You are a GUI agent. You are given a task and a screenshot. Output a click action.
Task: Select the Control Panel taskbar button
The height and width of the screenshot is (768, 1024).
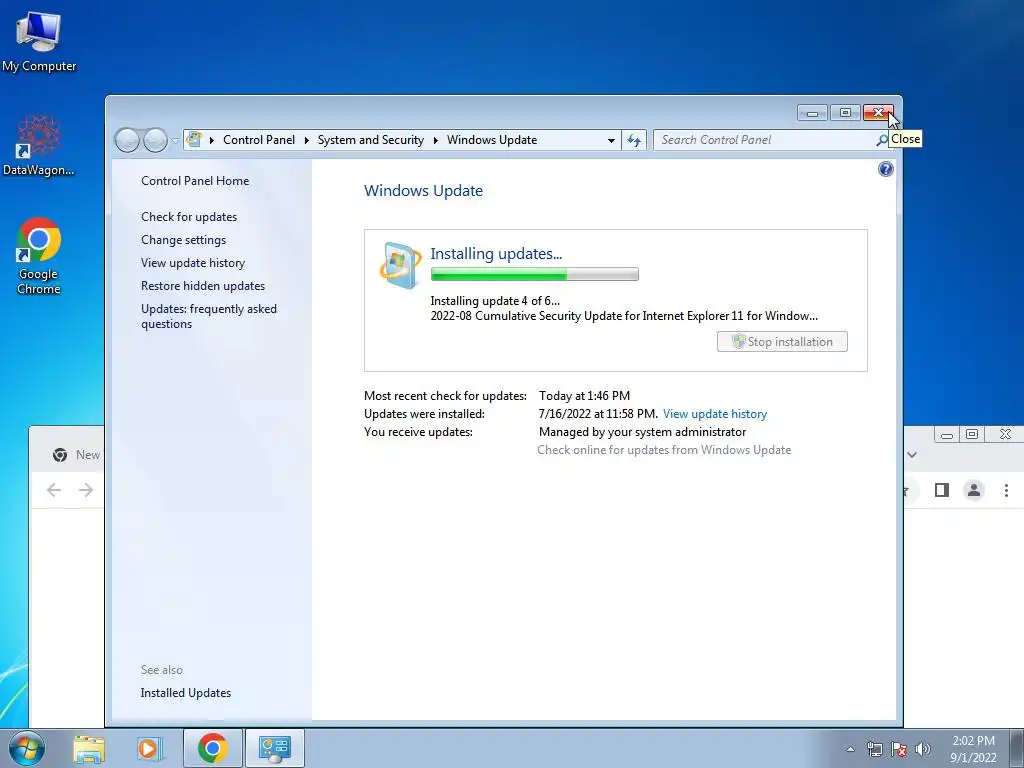coord(275,748)
